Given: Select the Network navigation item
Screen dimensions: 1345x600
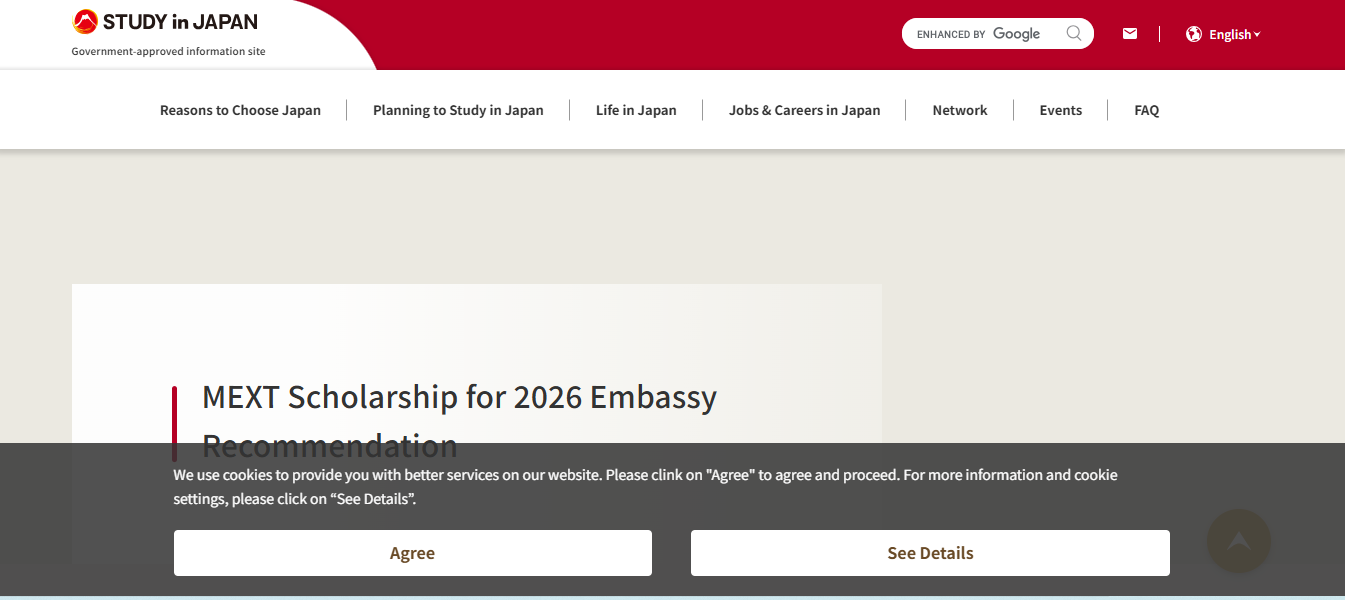Looking at the screenshot, I should tap(959, 110).
